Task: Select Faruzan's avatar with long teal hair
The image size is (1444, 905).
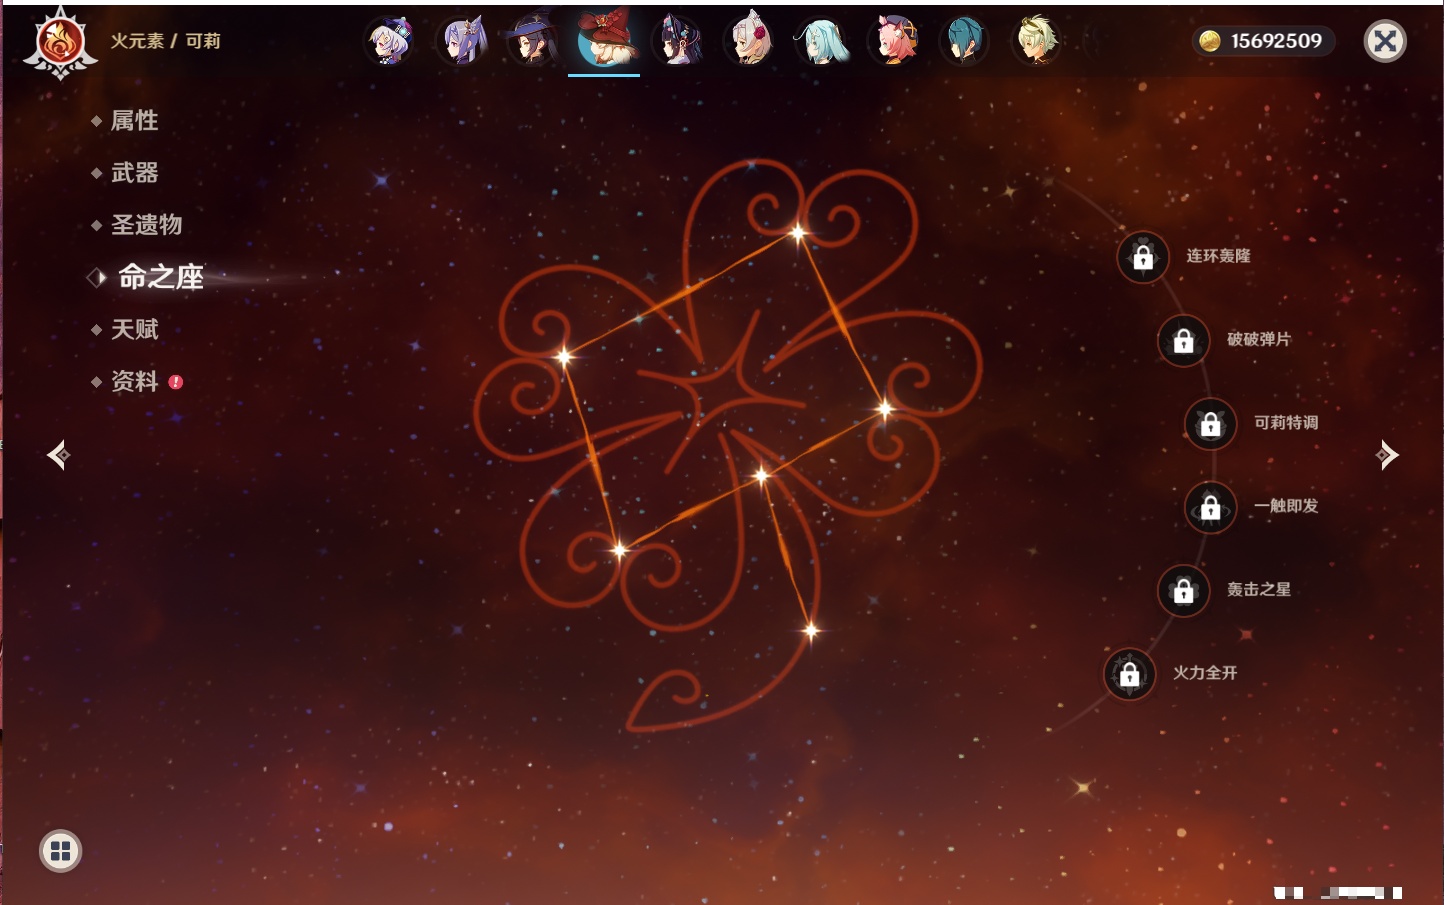Action: coord(821,42)
